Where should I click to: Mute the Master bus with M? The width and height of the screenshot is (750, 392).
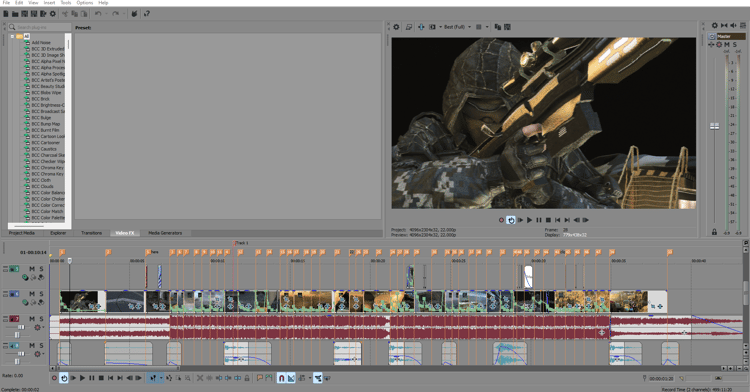tap(727, 44)
